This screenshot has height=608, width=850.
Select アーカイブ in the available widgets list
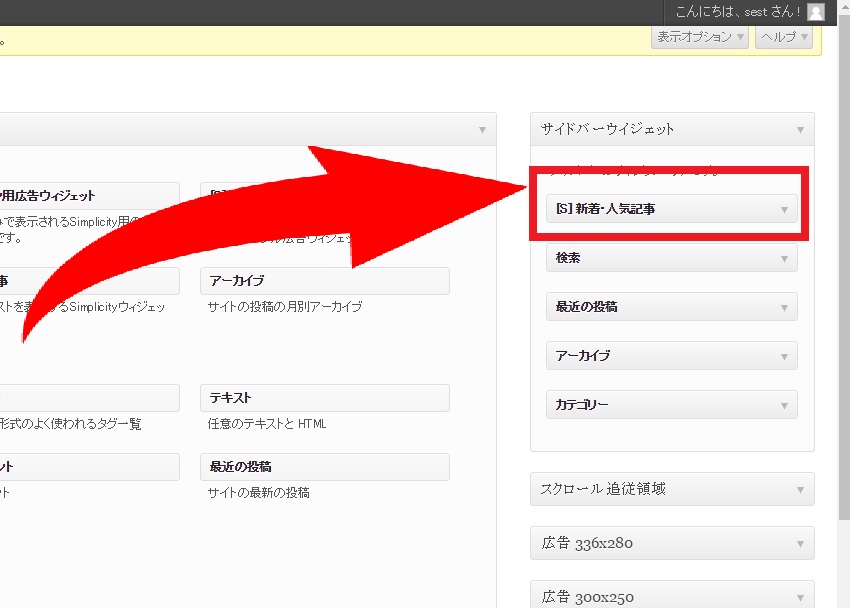click(324, 281)
